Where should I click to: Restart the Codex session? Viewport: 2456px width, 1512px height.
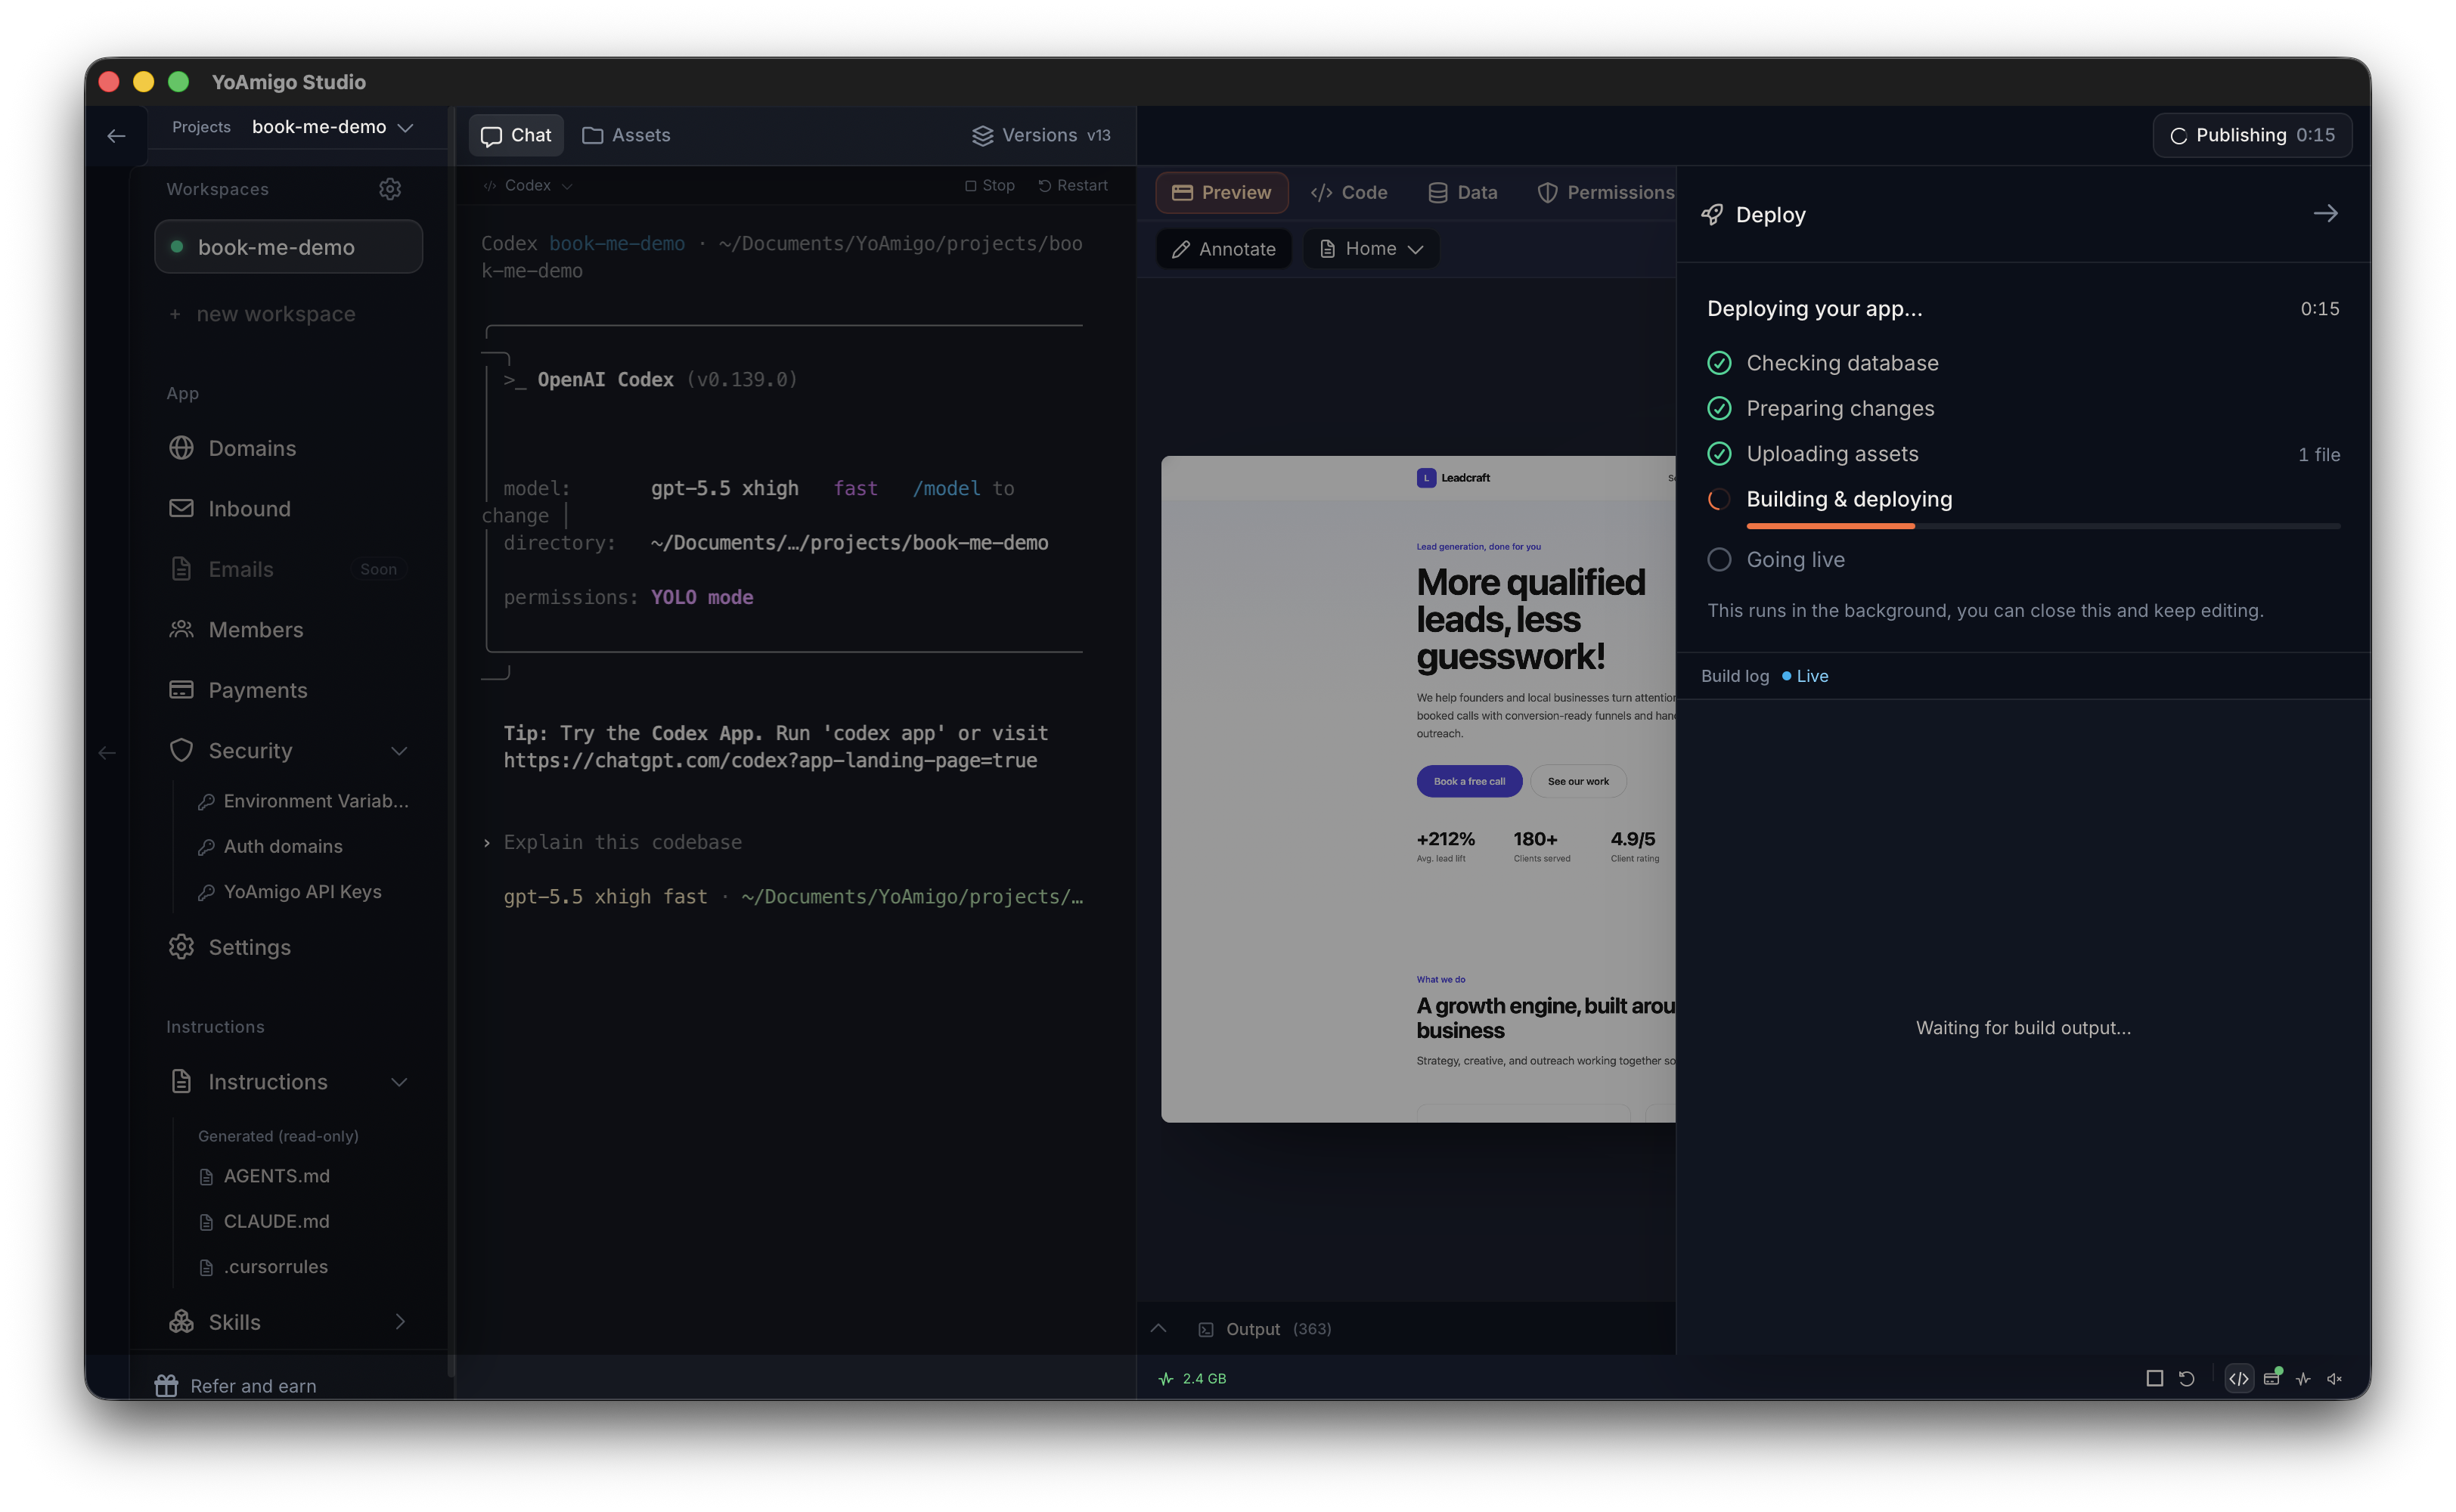pos(1073,186)
